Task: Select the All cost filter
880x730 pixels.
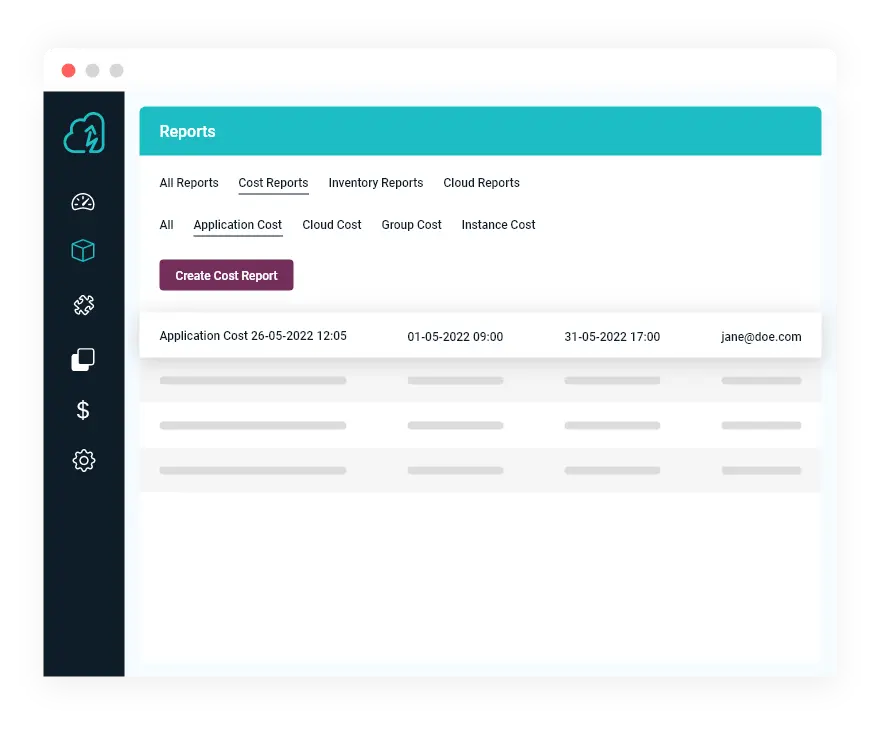Action: 166,225
